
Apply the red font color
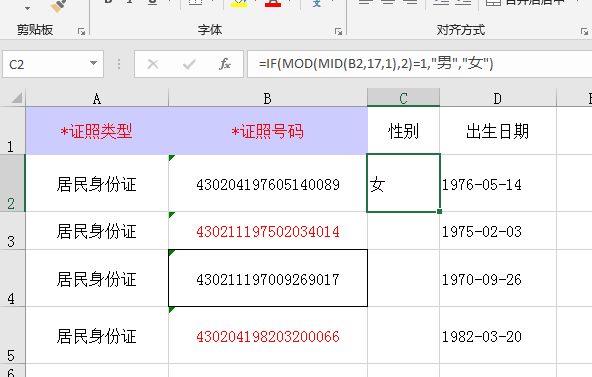click(x=273, y=4)
